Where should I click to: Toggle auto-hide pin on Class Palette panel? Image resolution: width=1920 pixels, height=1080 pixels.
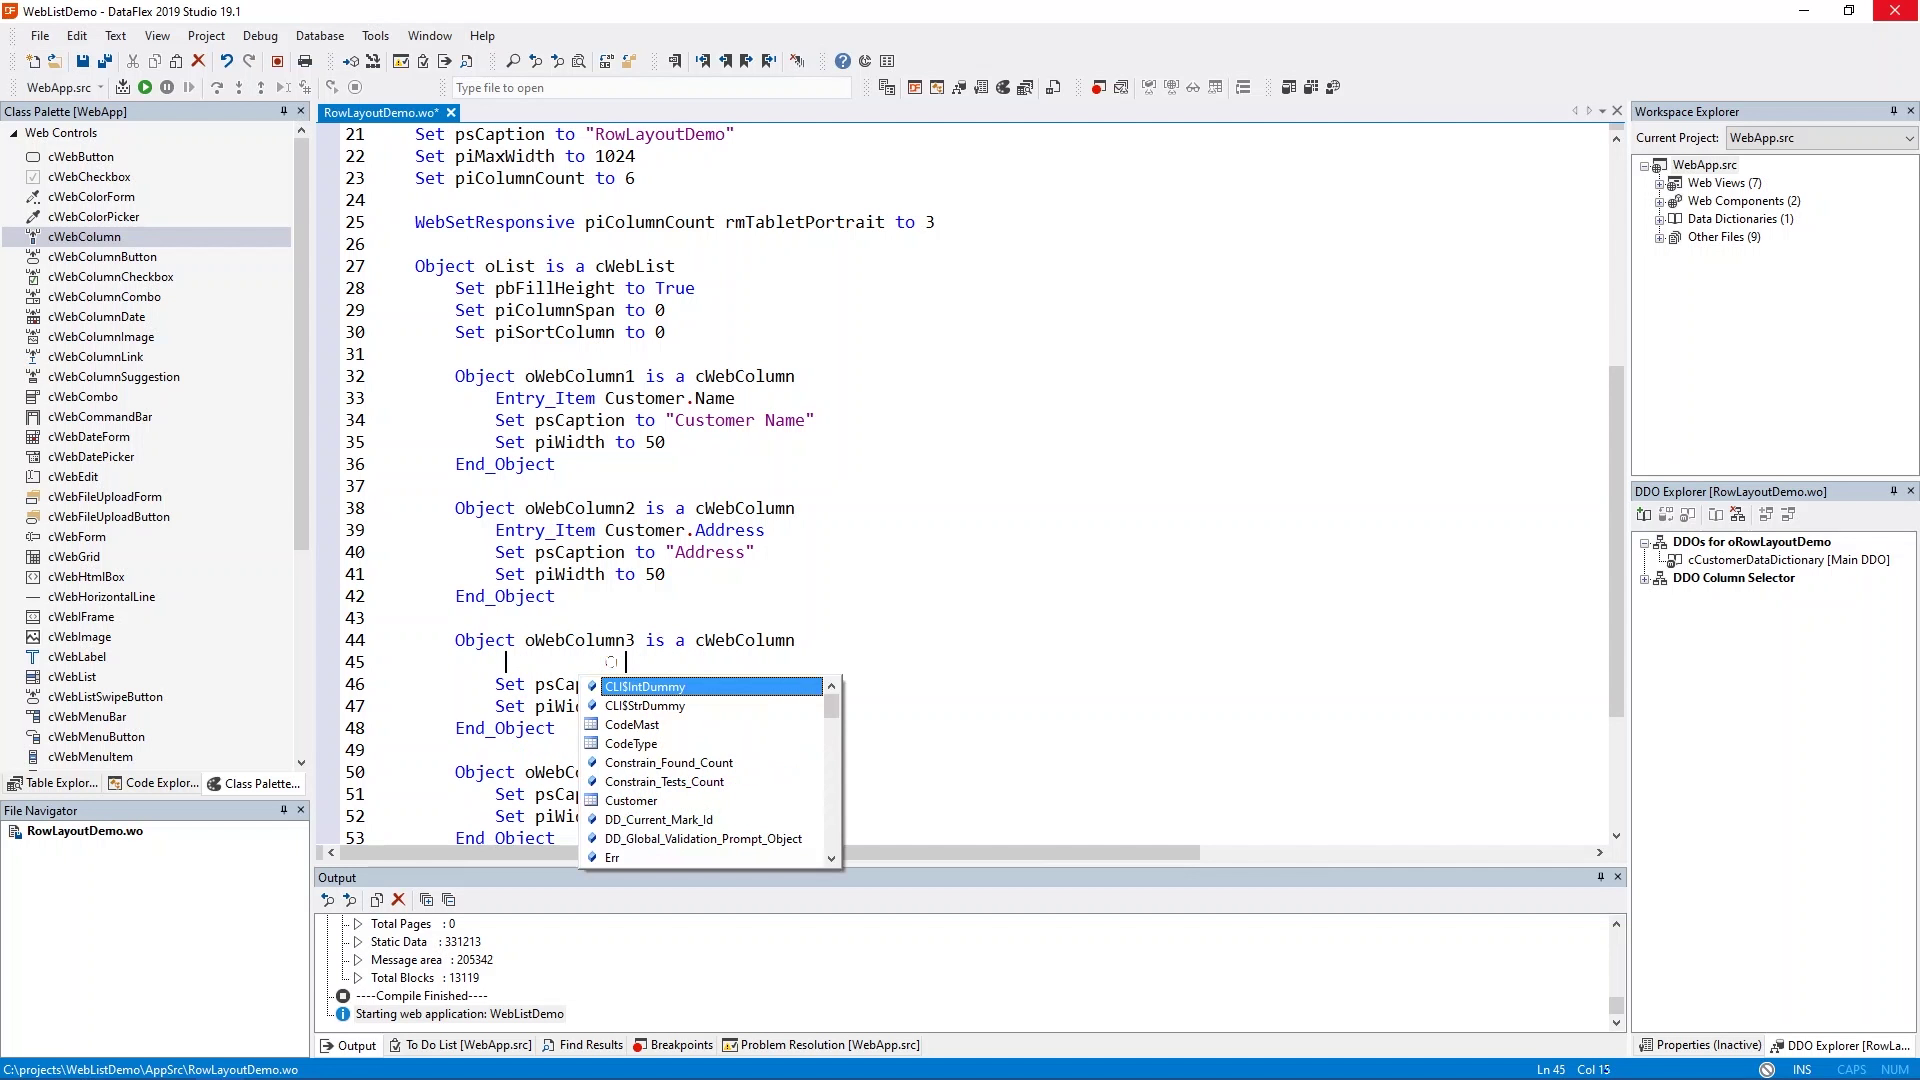[x=284, y=111]
